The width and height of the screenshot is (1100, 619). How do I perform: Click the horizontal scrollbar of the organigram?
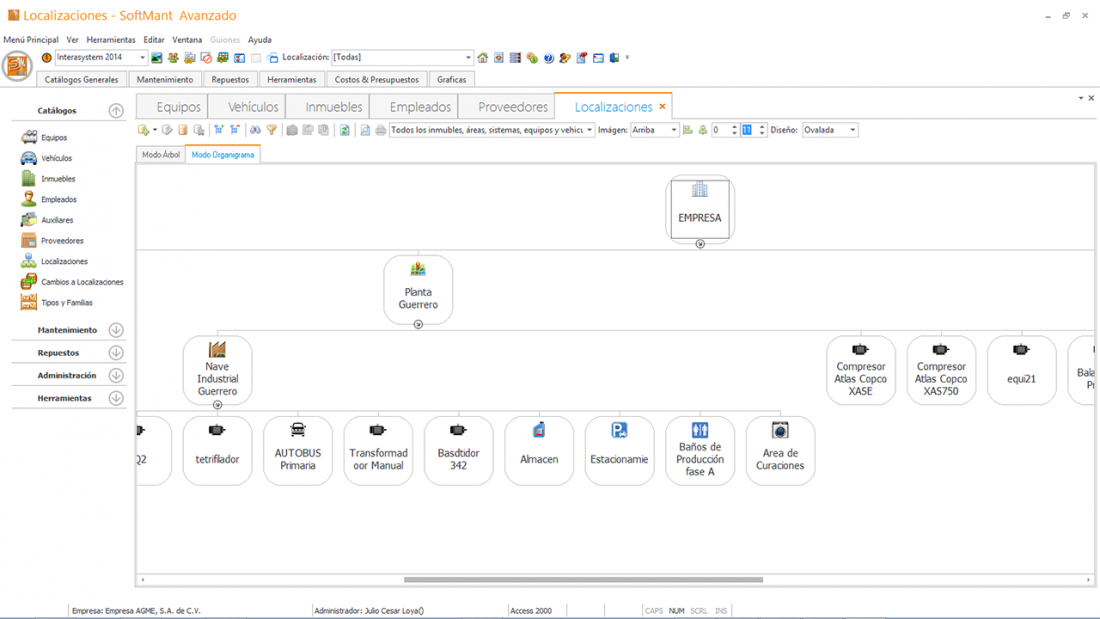click(x=583, y=579)
